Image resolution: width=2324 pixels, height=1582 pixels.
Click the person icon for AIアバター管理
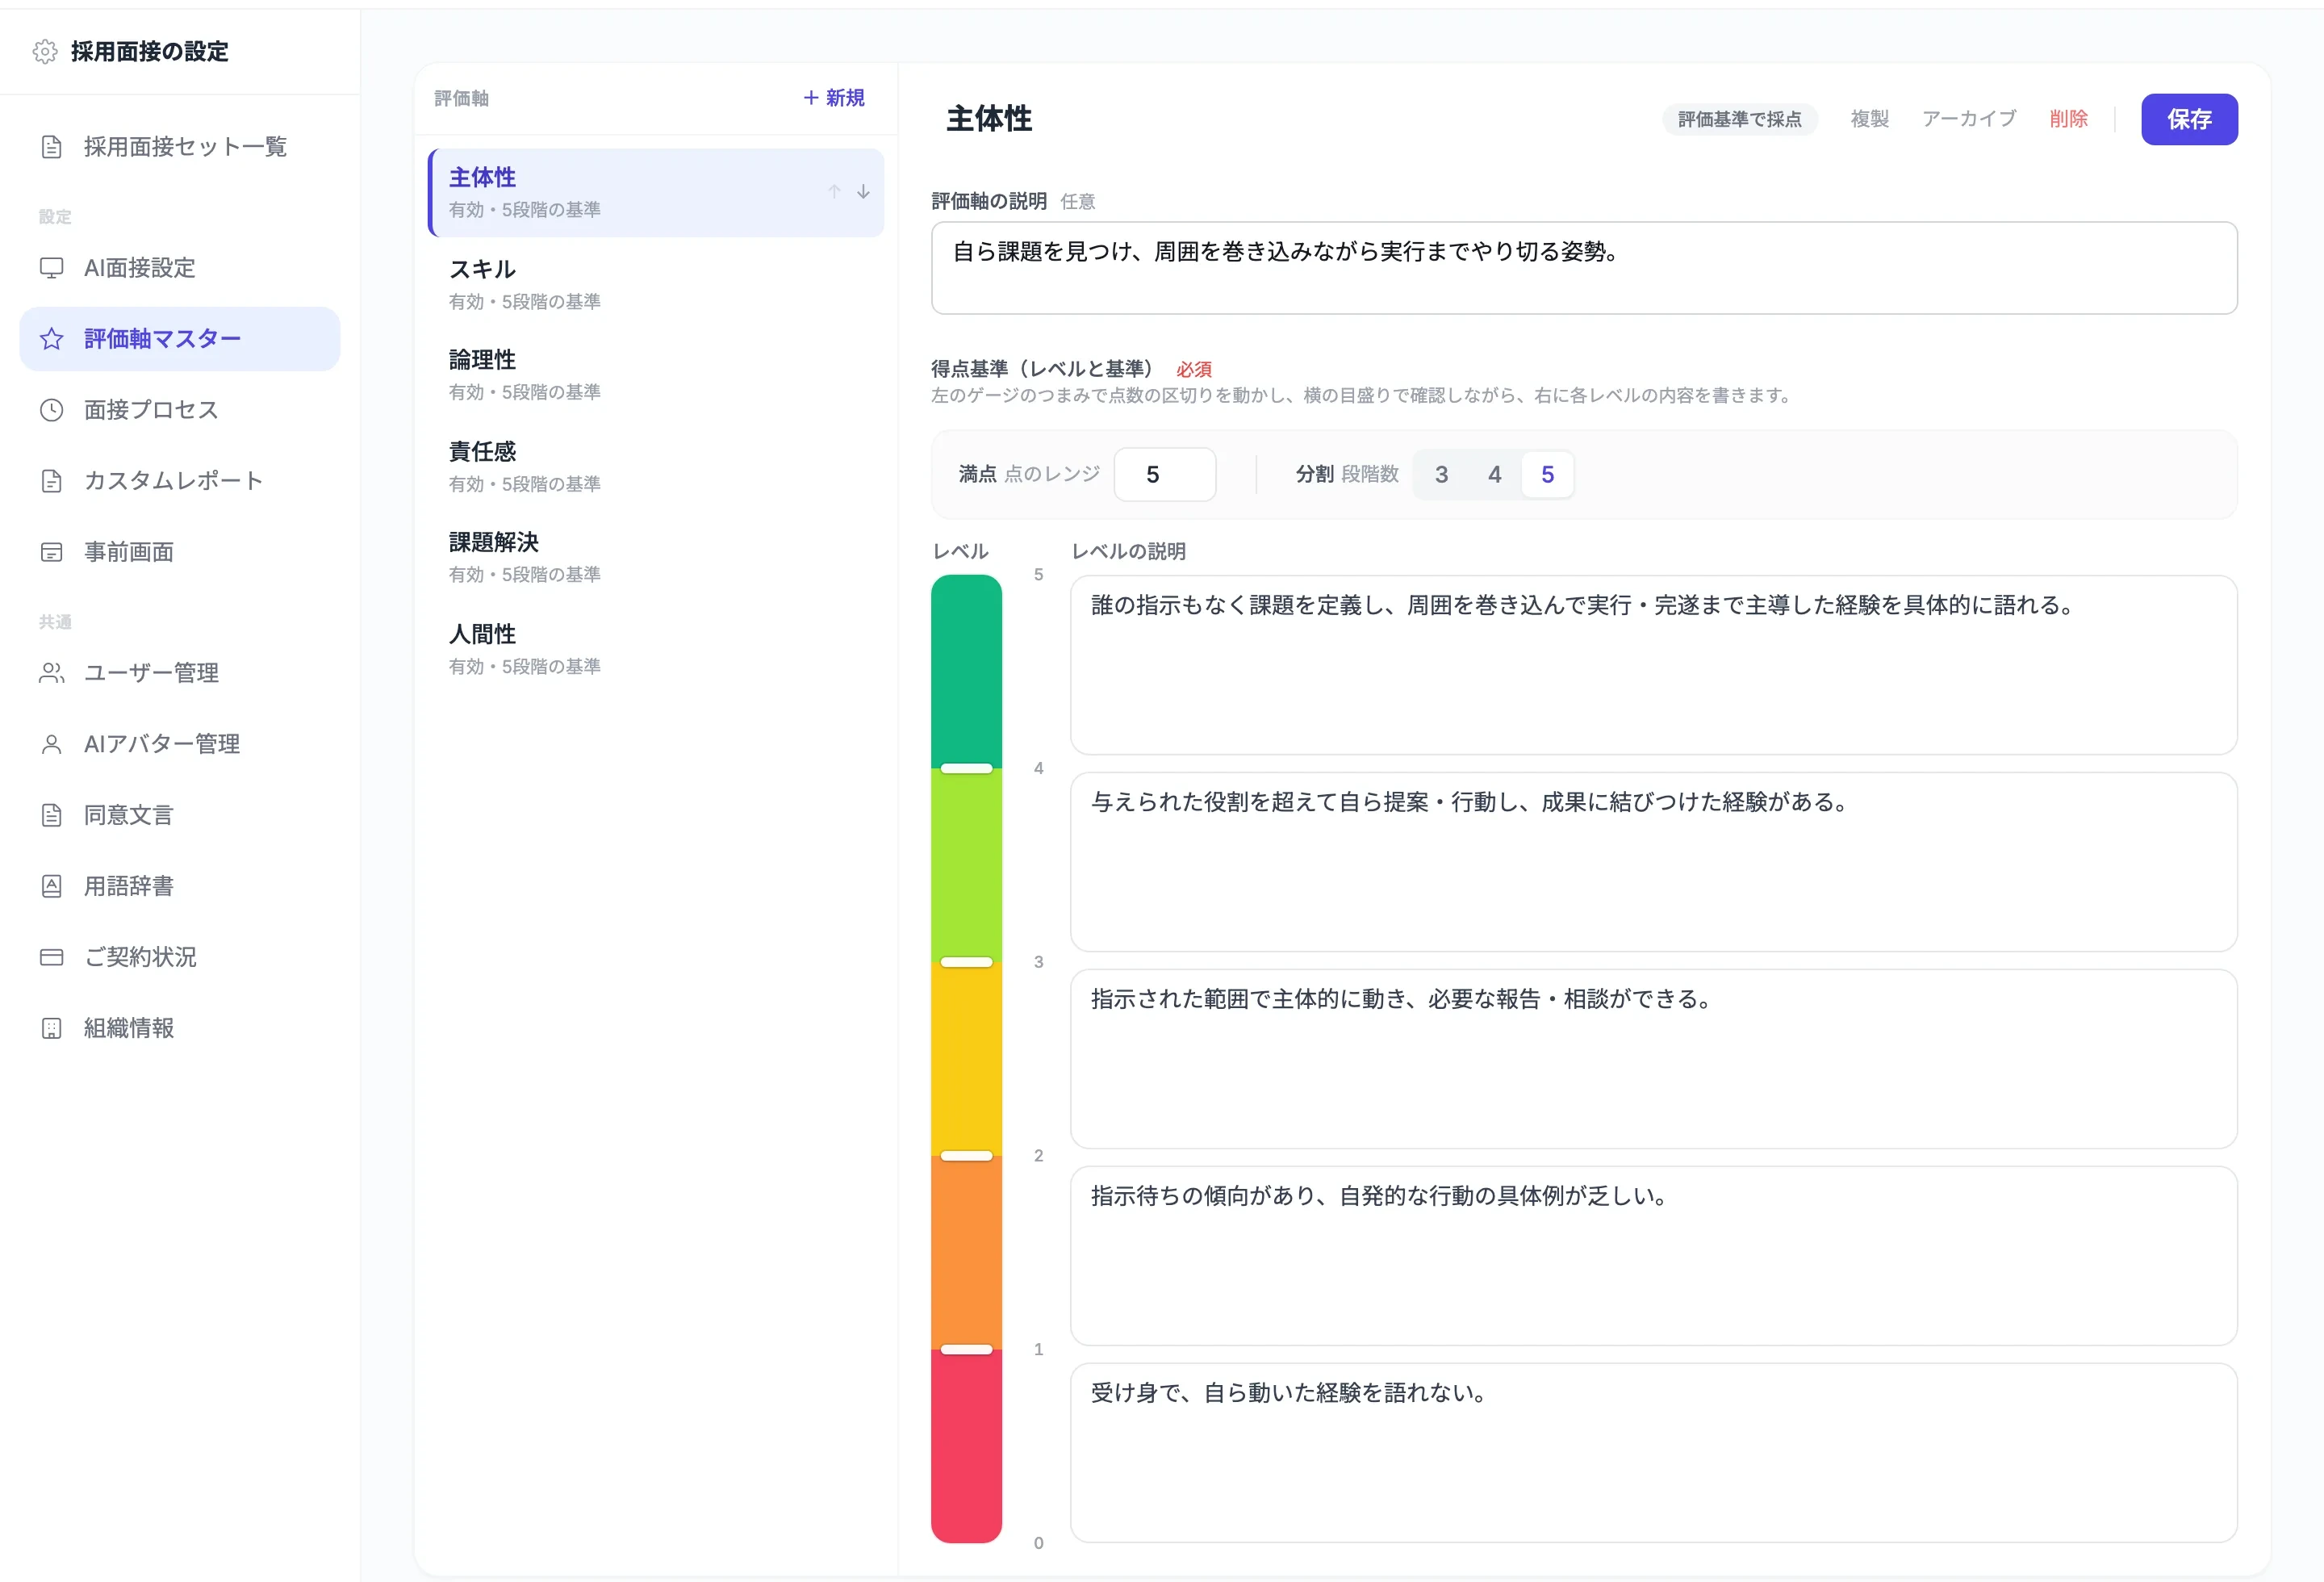click(51, 744)
